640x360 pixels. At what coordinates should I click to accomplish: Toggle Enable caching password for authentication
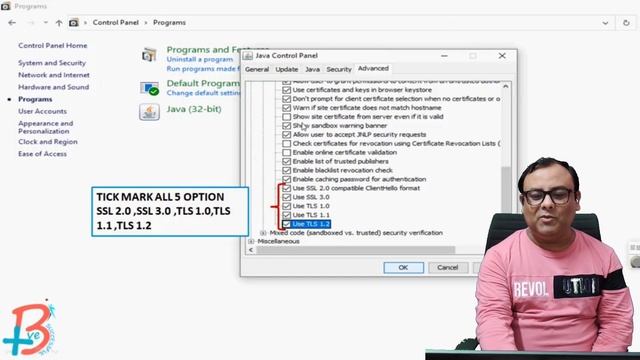[x=287, y=179]
